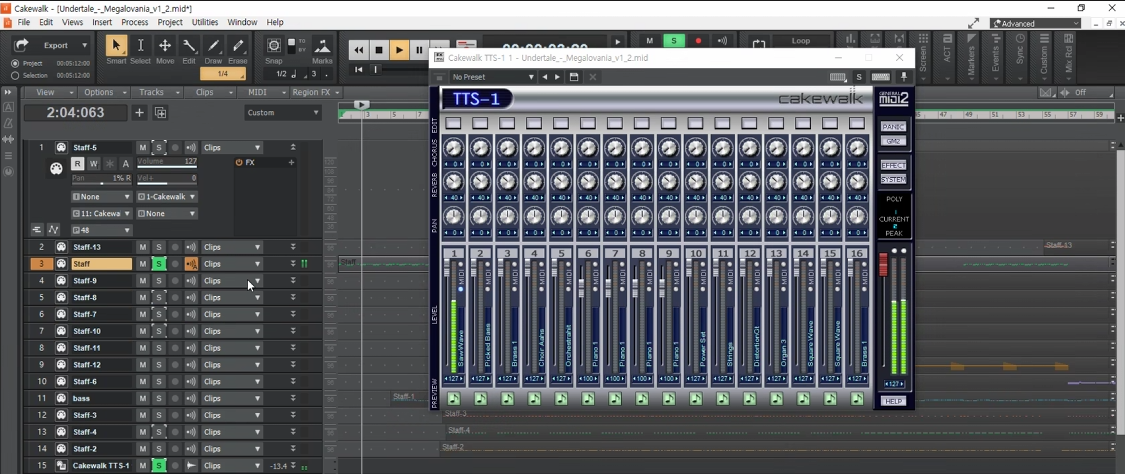Screen dimensions: 1125x474
Task: Open the 1-Cakewalk output dropdown
Action: (166, 196)
